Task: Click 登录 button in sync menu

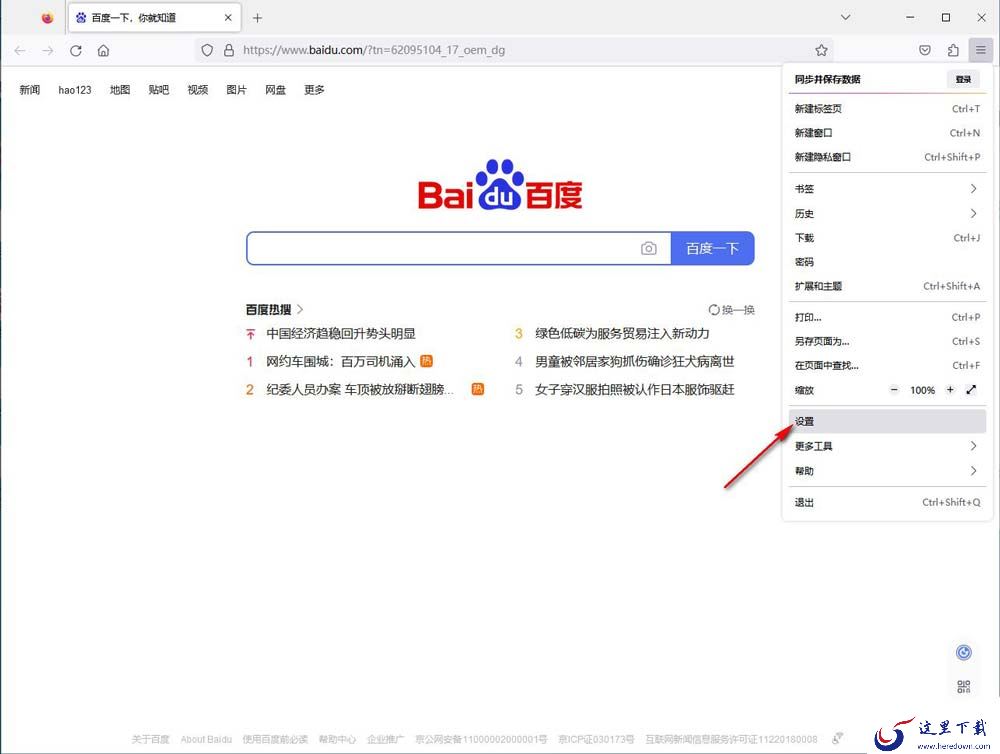Action: (x=963, y=79)
